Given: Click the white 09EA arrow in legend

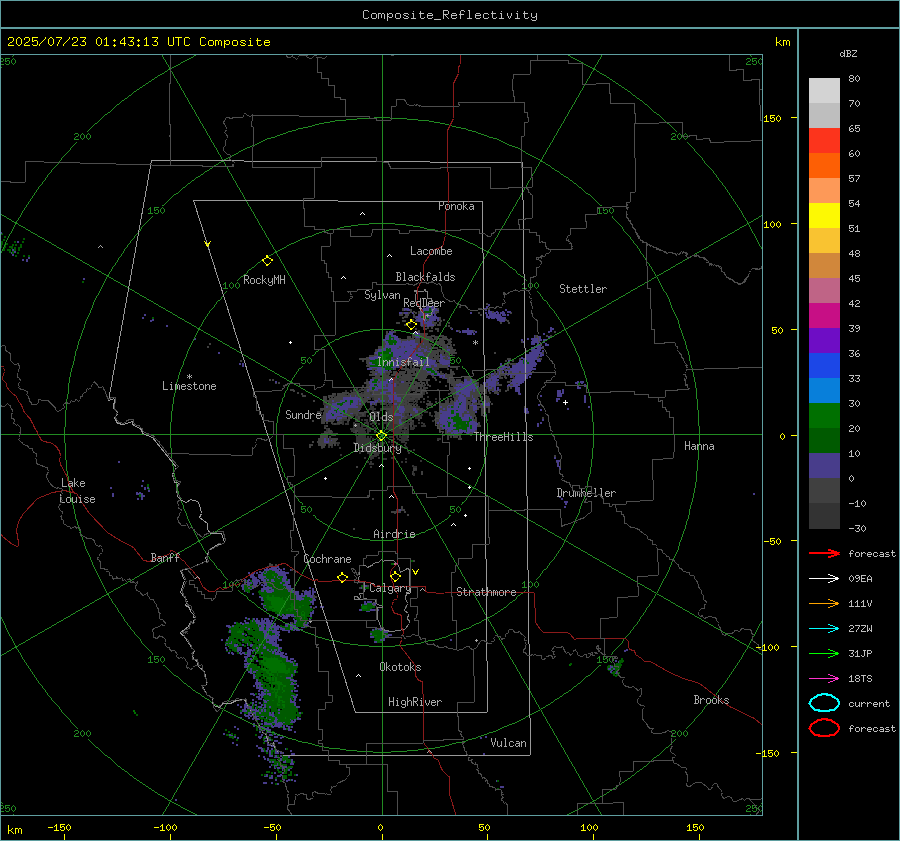Looking at the screenshot, I should point(824,579).
